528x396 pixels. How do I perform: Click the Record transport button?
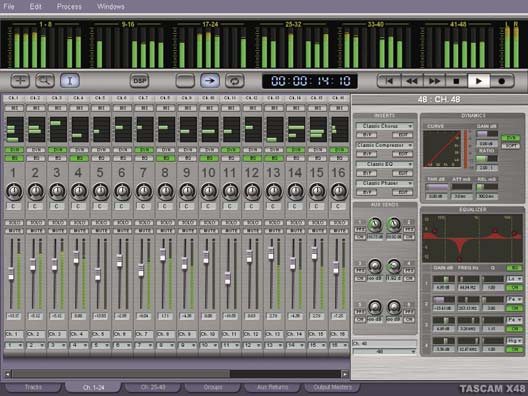click(x=501, y=81)
